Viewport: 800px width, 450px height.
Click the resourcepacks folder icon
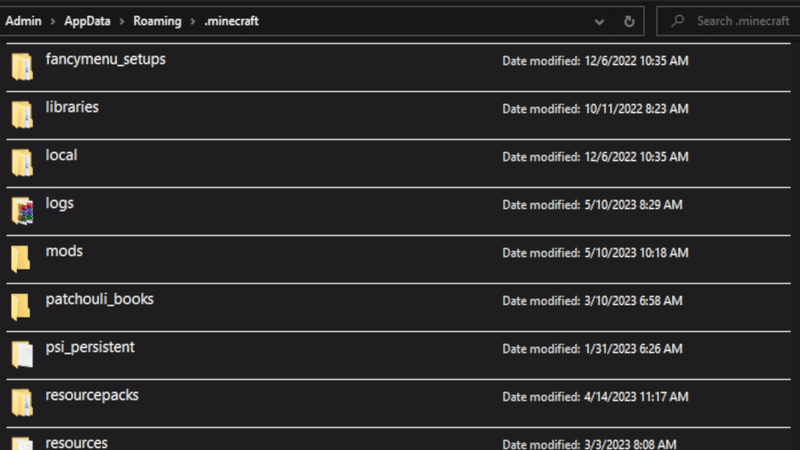[21, 403]
